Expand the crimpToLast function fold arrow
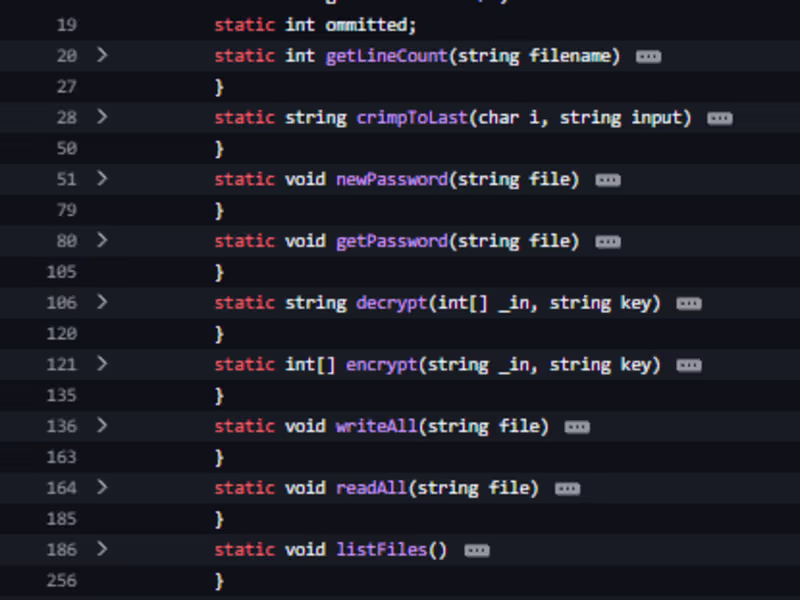Image resolution: width=800 pixels, height=600 pixels. click(x=101, y=117)
